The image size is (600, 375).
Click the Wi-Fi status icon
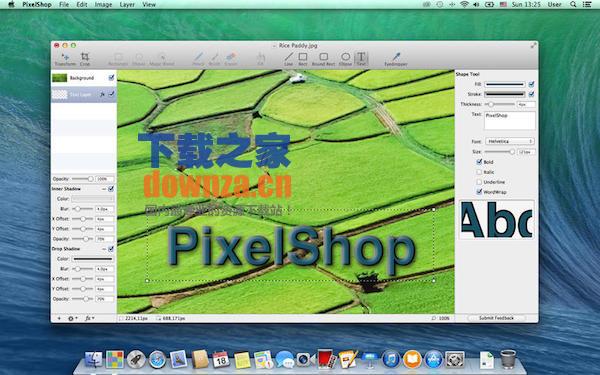464,5
